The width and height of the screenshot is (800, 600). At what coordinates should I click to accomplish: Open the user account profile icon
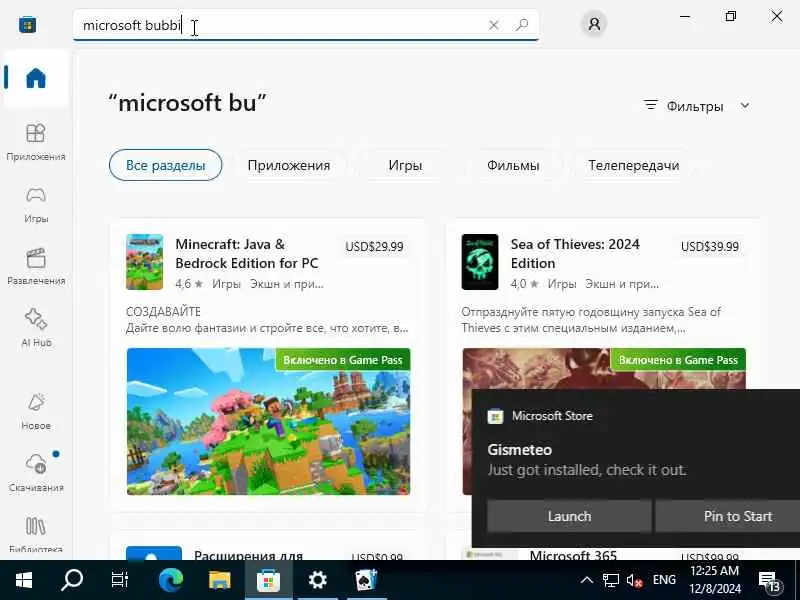pyautogui.click(x=594, y=24)
